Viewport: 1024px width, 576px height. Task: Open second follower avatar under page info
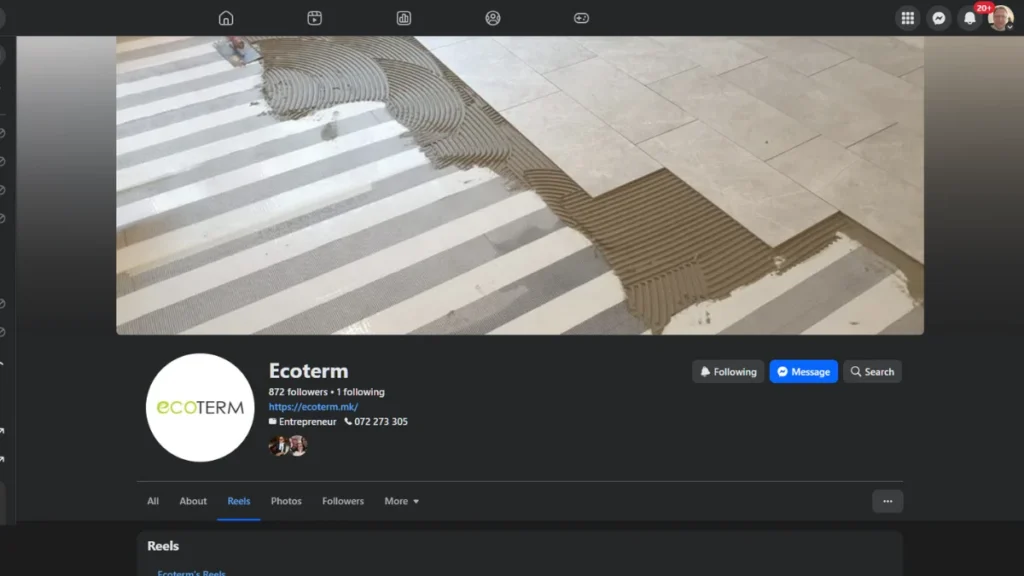point(298,445)
